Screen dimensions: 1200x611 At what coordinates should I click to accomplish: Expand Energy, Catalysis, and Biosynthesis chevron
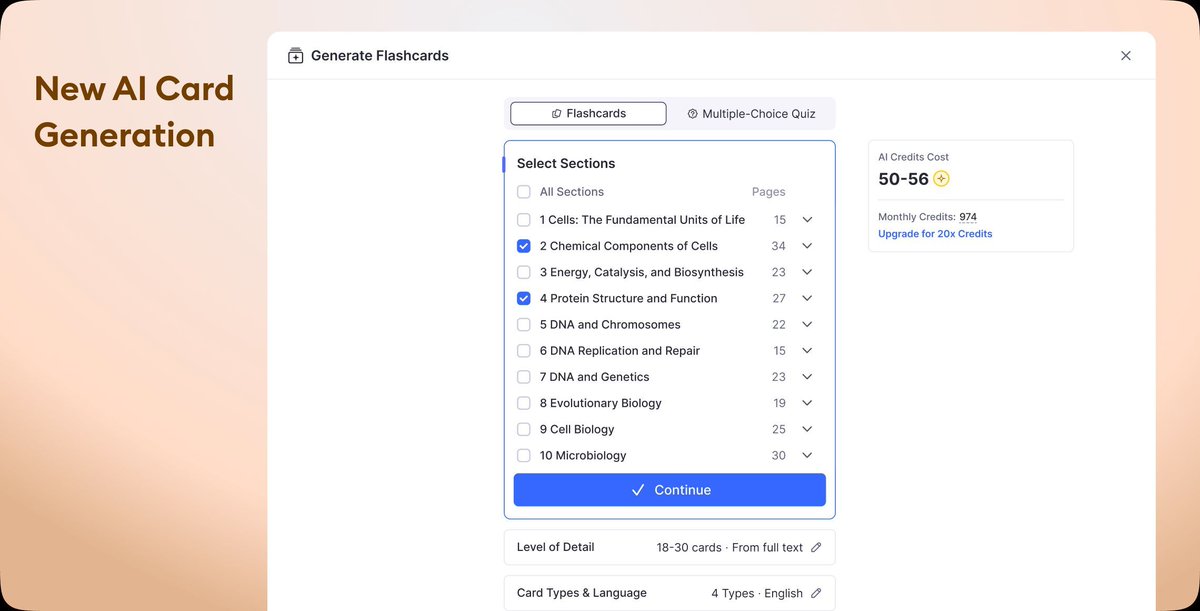click(807, 272)
